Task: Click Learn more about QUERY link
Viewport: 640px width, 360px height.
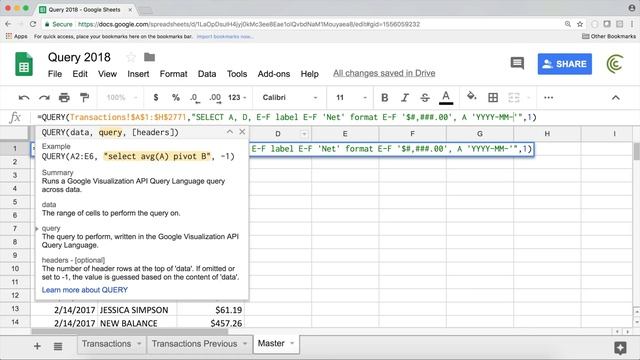Action: [x=85, y=290]
